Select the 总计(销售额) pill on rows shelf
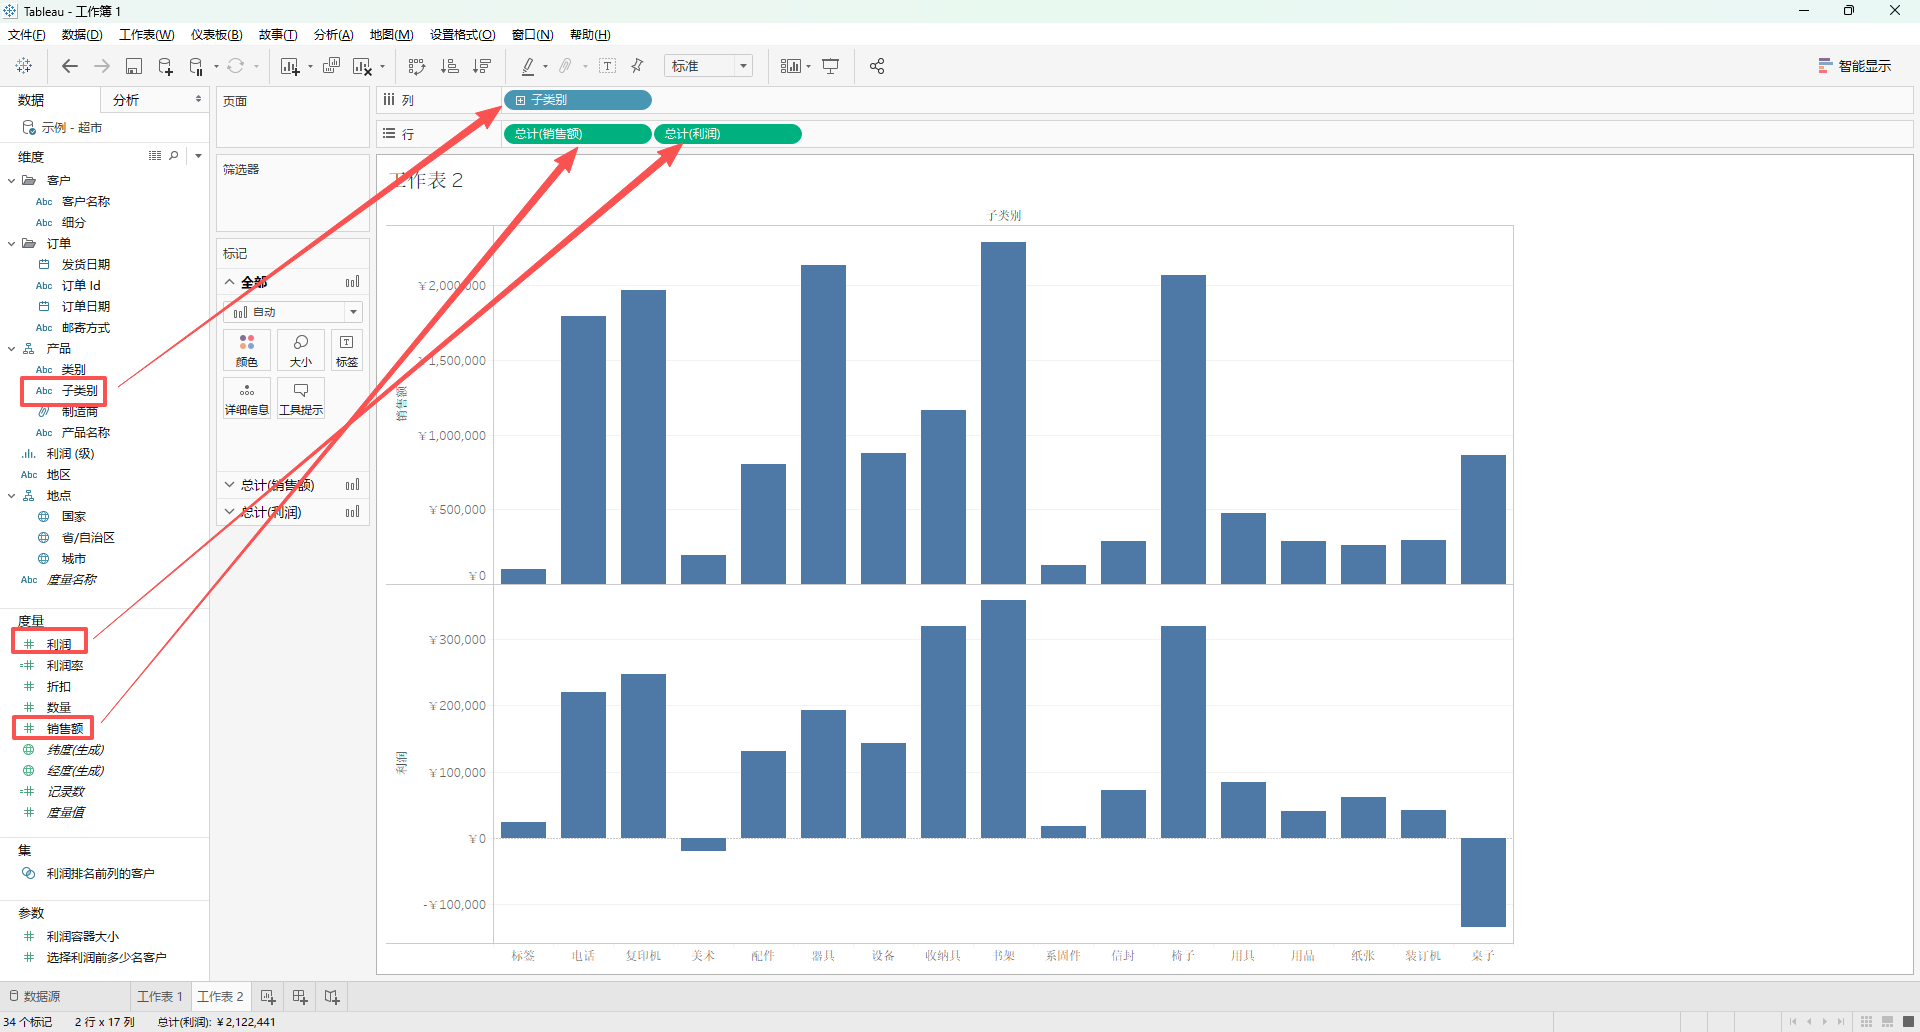 coord(577,134)
